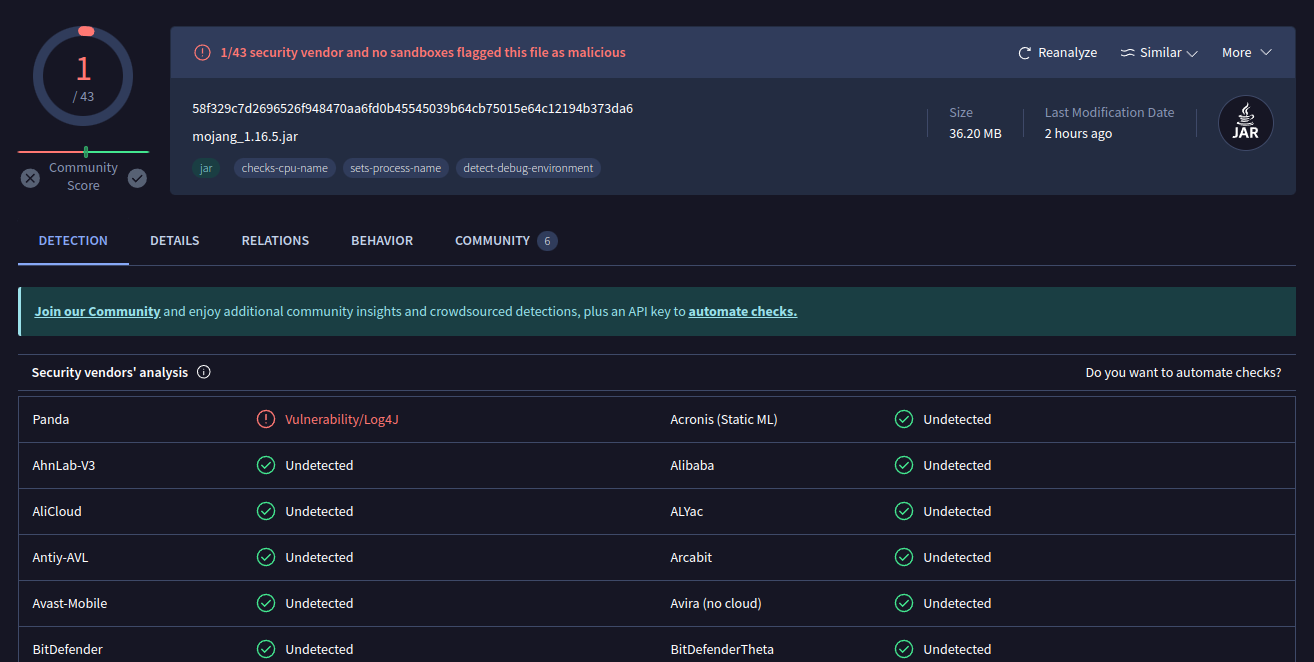Click the warning icon in the flagged banner
Image resolution: width=1314 pixels, height=662 pixels.
(x=202, y=52)
